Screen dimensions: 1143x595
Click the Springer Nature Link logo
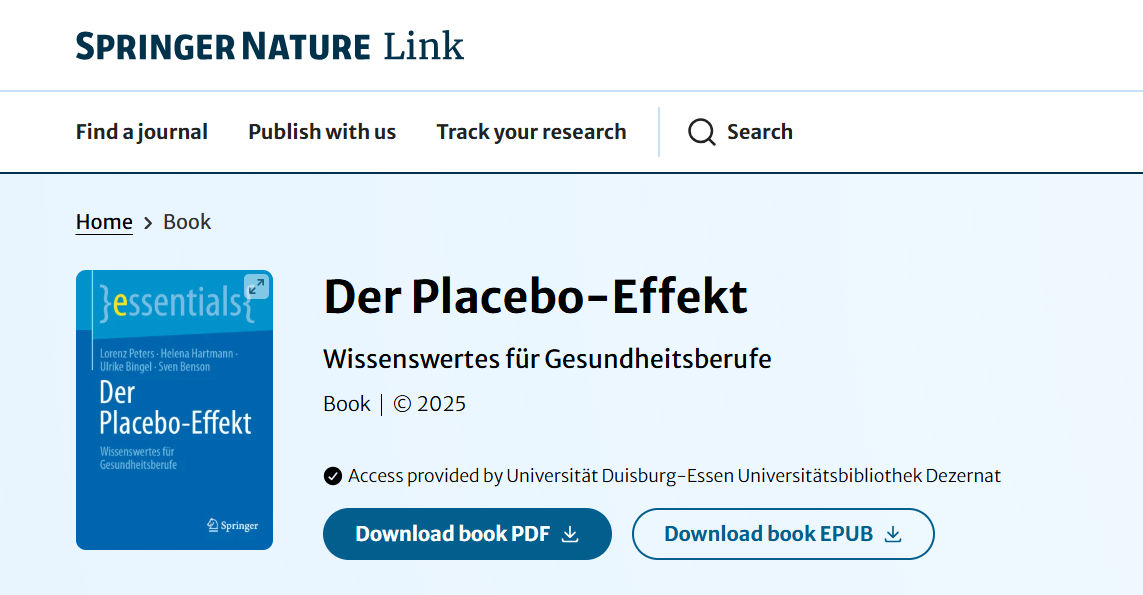(270, 46)
